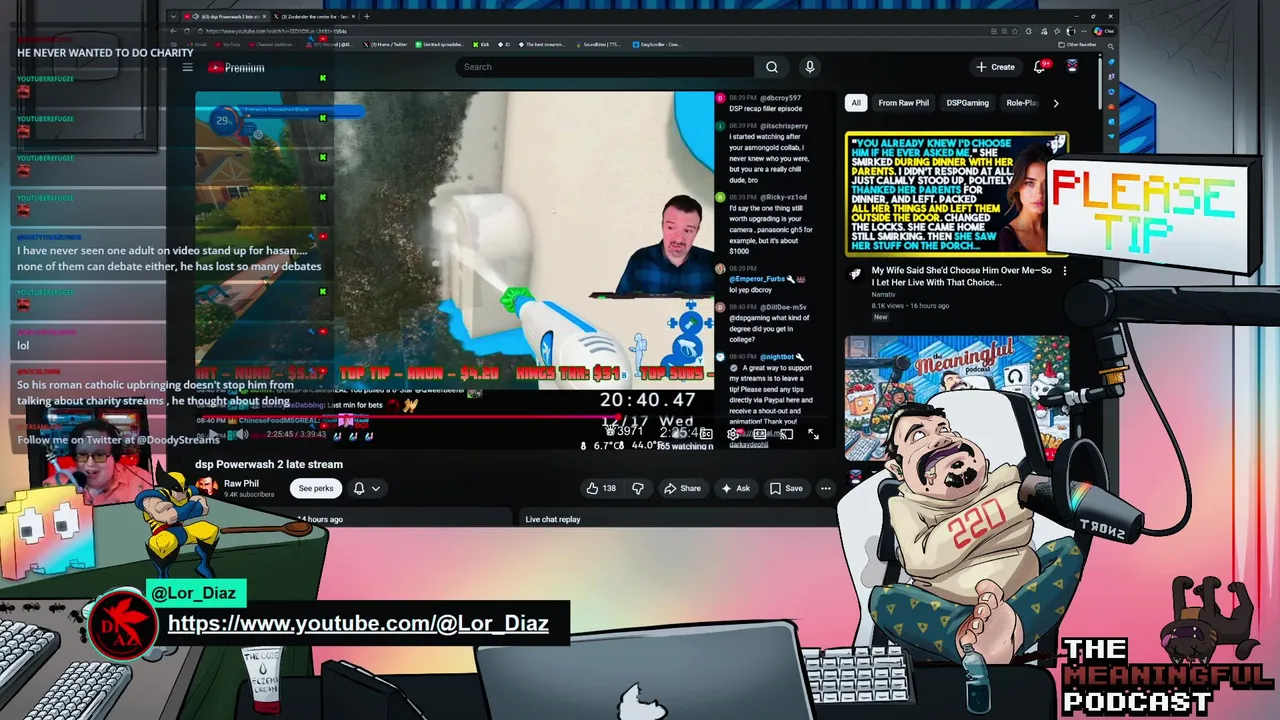Enter fullscreen on video player
Viewport: 1280px width, 720px height.
(x=814, y=434)
